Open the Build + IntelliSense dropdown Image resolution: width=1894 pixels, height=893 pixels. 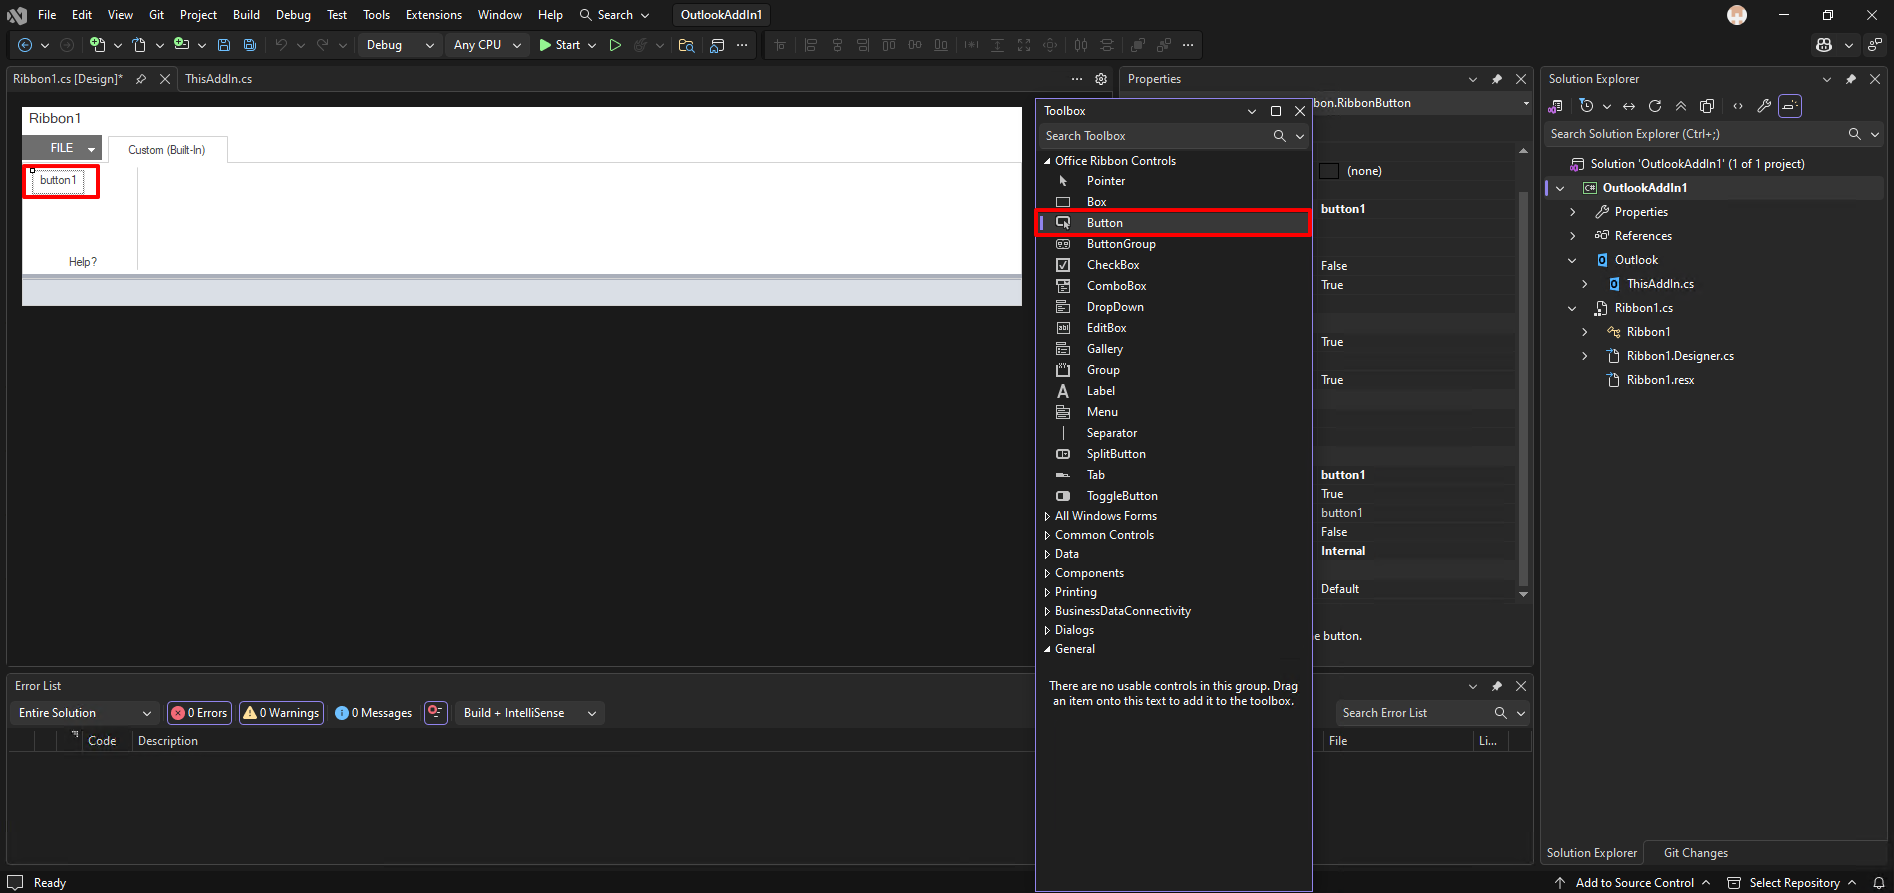529,713
